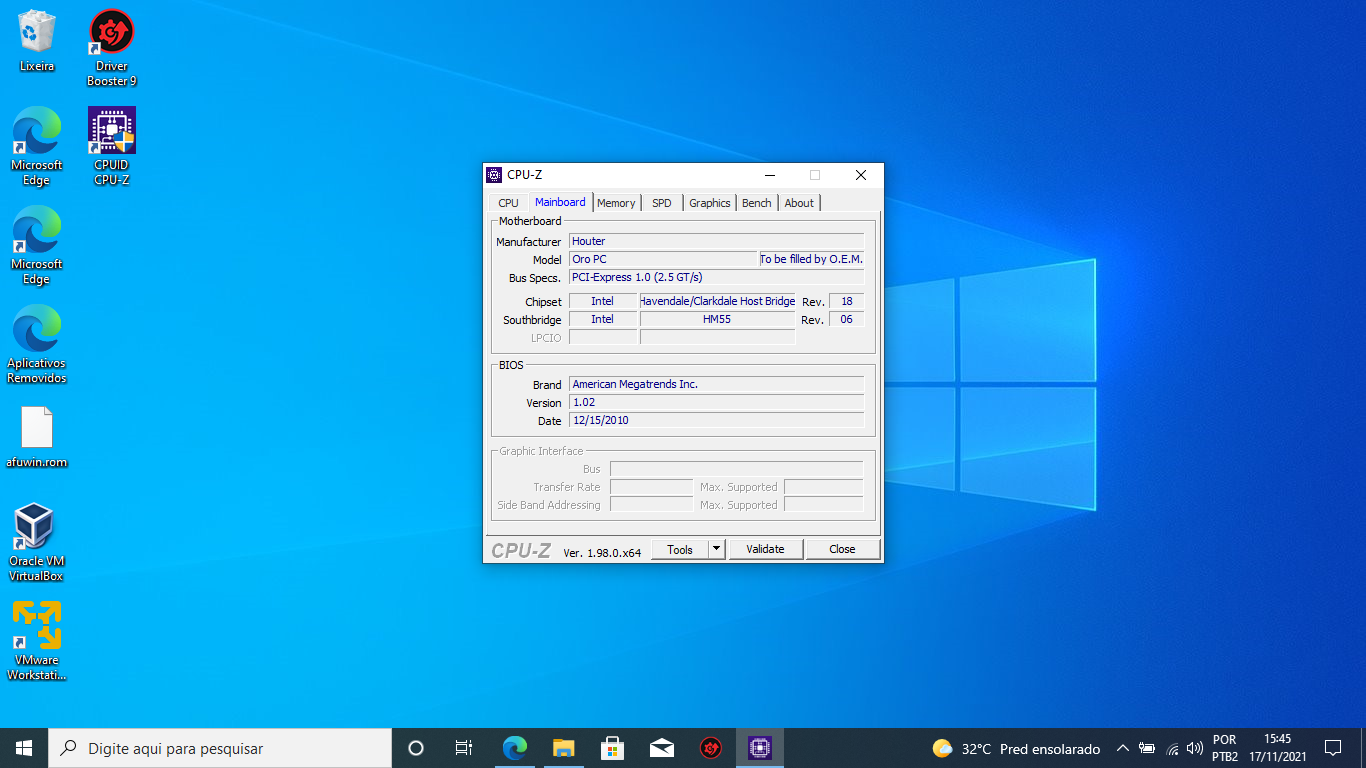Click the POR PTB2 language indicator

tap(1225, 748)
